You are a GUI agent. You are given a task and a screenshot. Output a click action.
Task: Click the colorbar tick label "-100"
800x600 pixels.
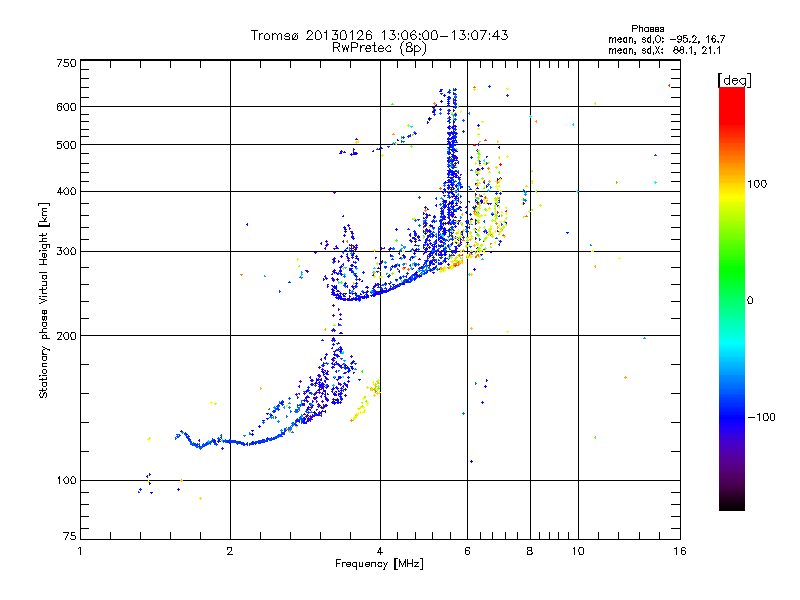click(x=761, y=417)
